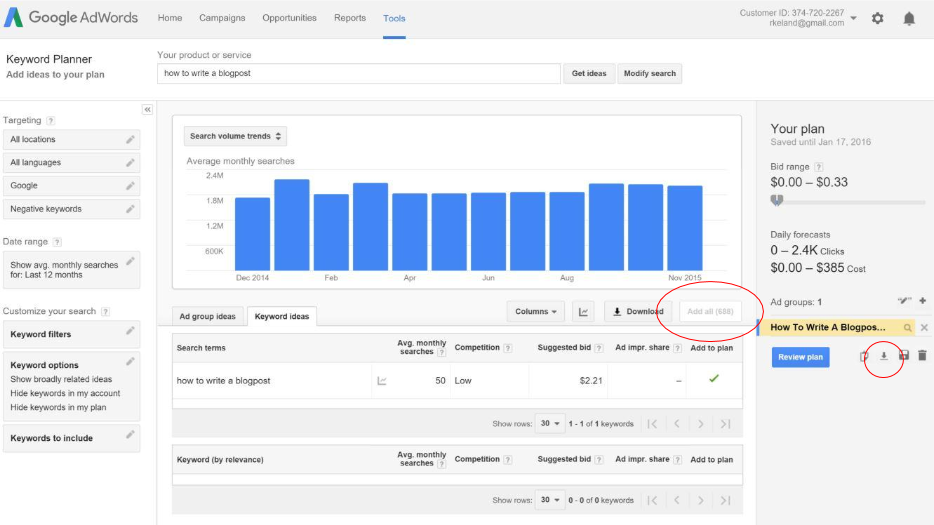Click the Feb bar in search volume chart
This screenshot has height=525, width=934.
point(331,232)
